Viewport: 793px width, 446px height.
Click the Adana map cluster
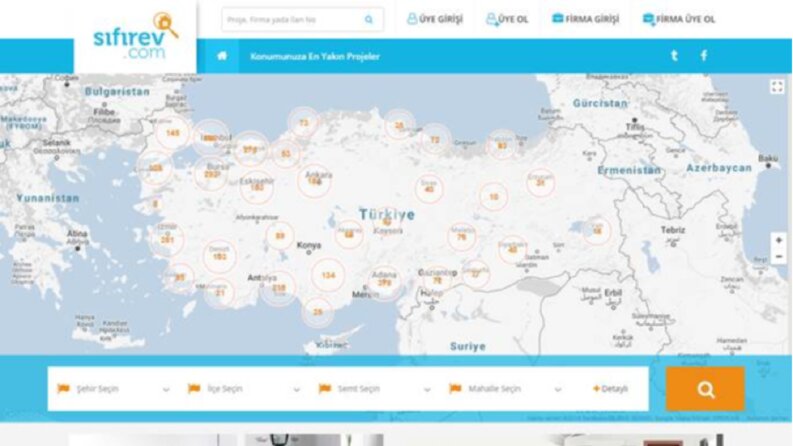tap(384, 283)
